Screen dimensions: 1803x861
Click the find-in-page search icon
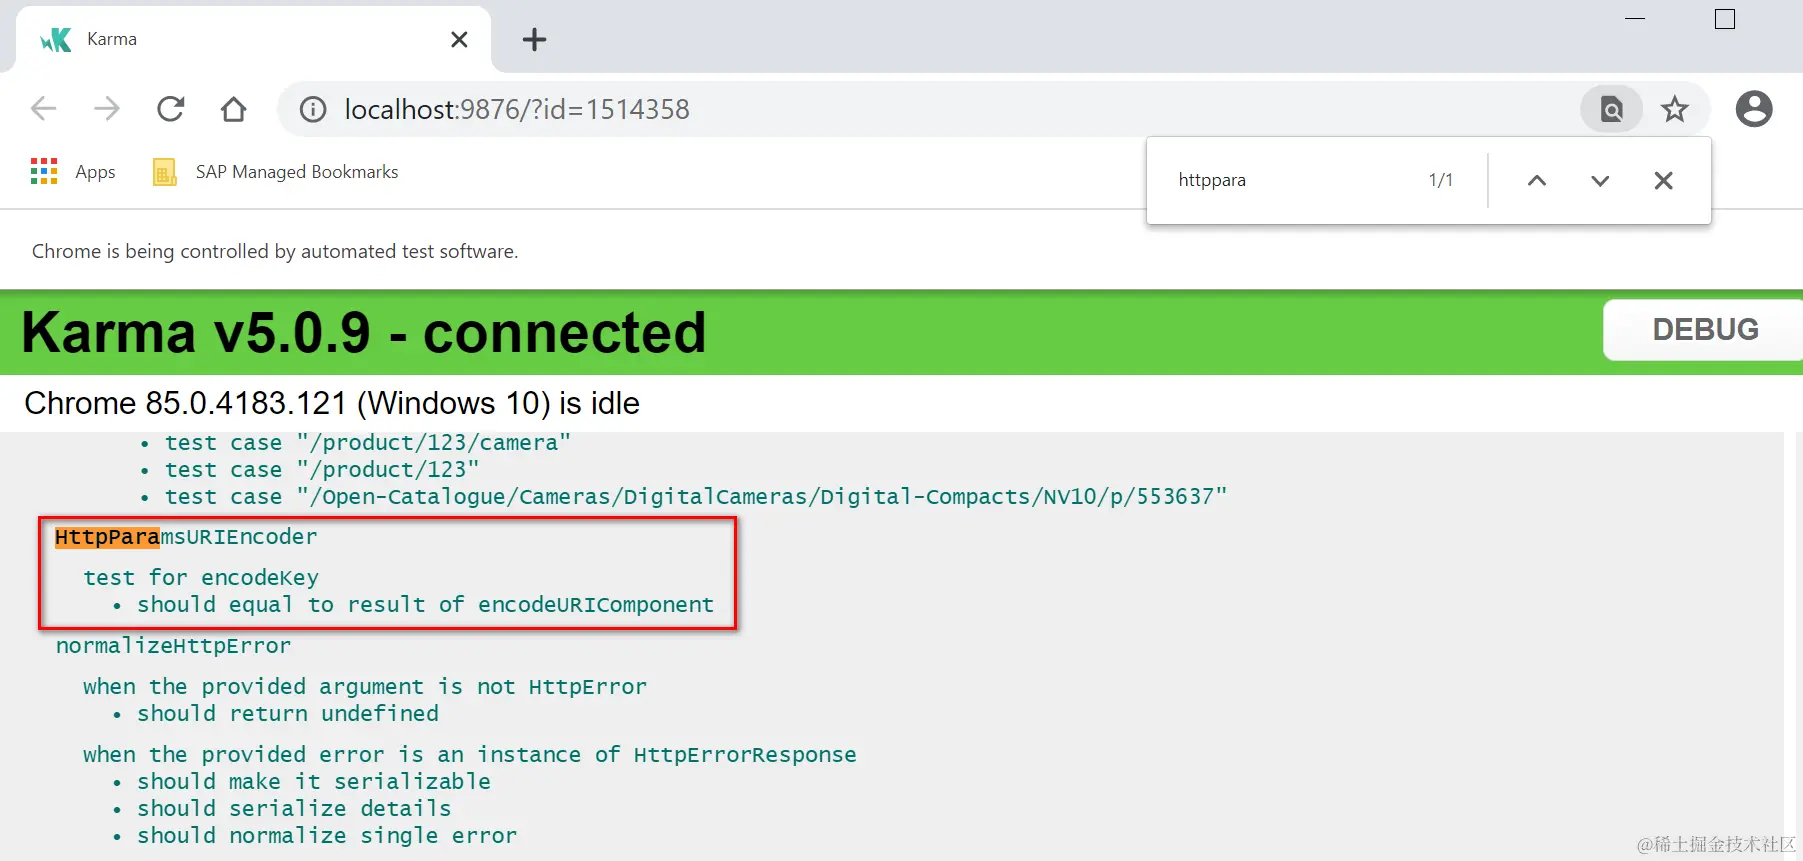[x=1611, y=109]
